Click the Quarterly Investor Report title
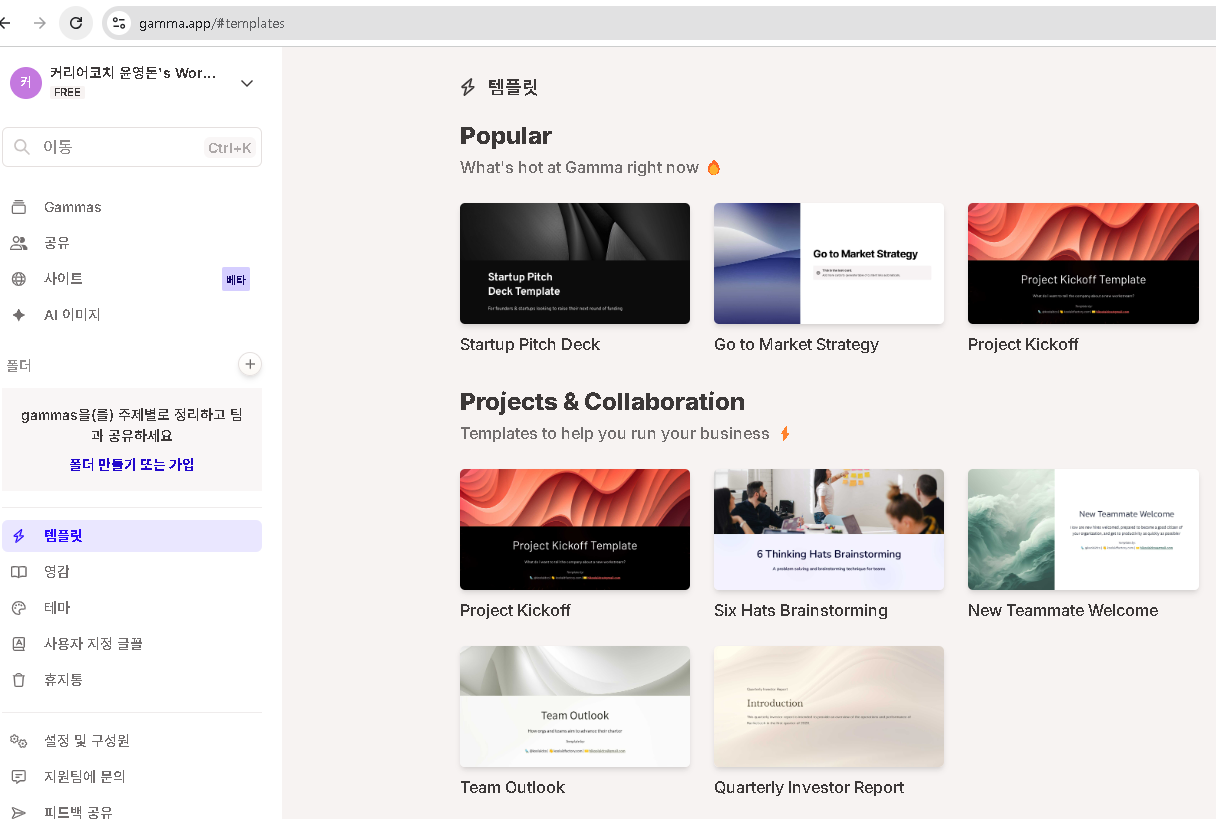 809,787
